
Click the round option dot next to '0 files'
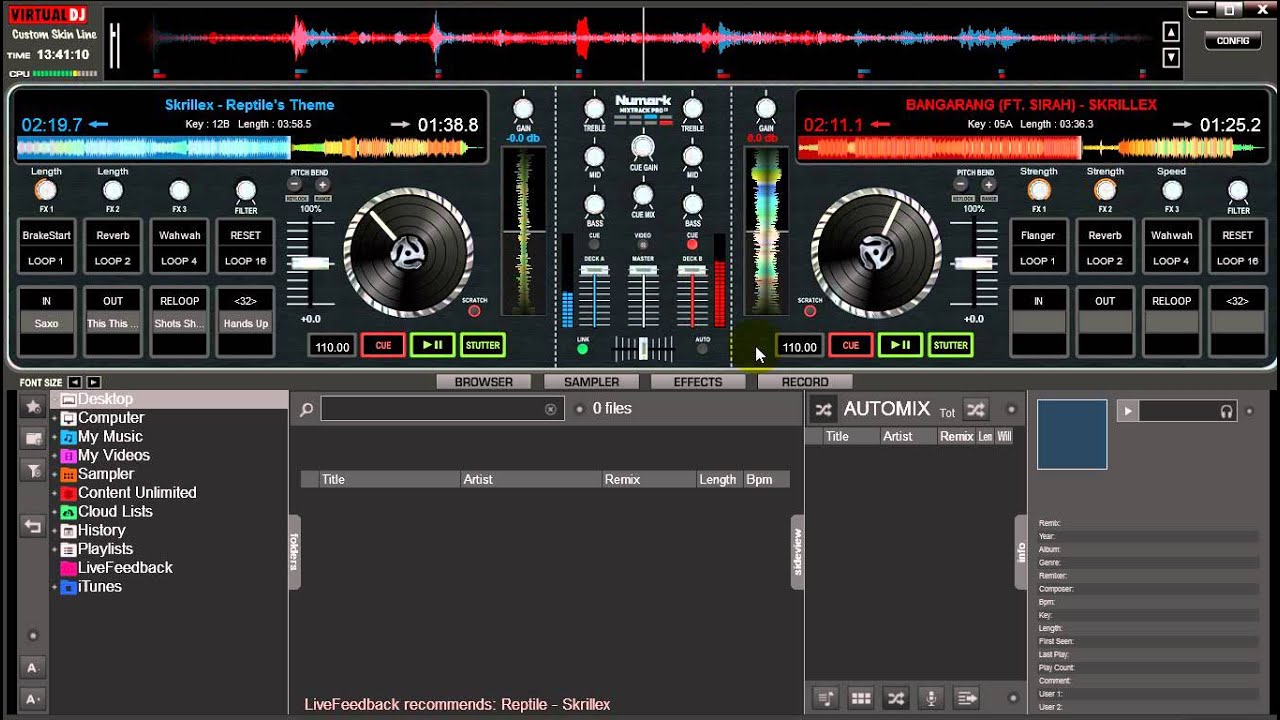click(579, 409)
